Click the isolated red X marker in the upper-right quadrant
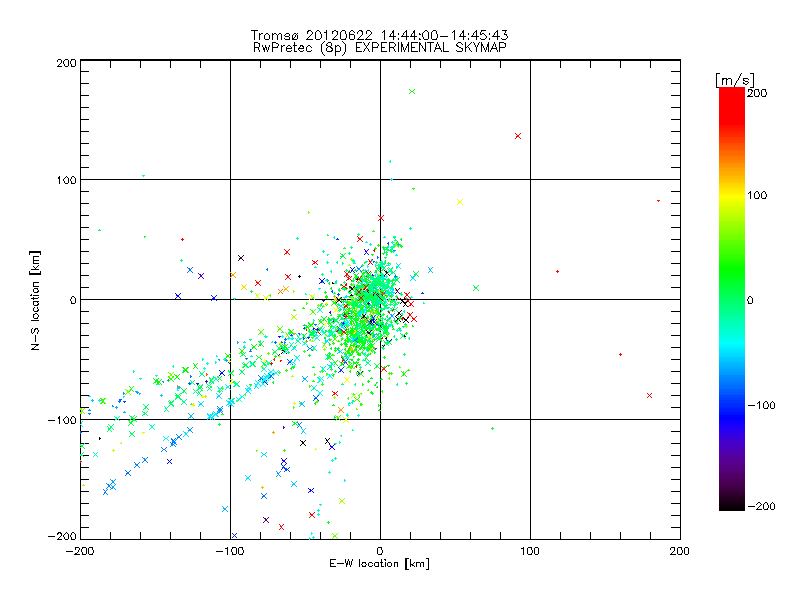The image size is (800, 600). 517,136
